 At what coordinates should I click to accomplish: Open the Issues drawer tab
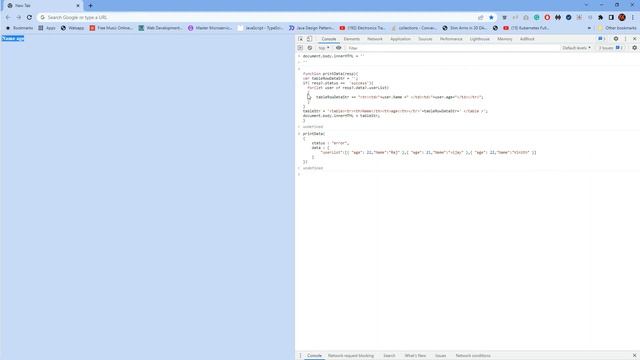[x=440, y=356]
